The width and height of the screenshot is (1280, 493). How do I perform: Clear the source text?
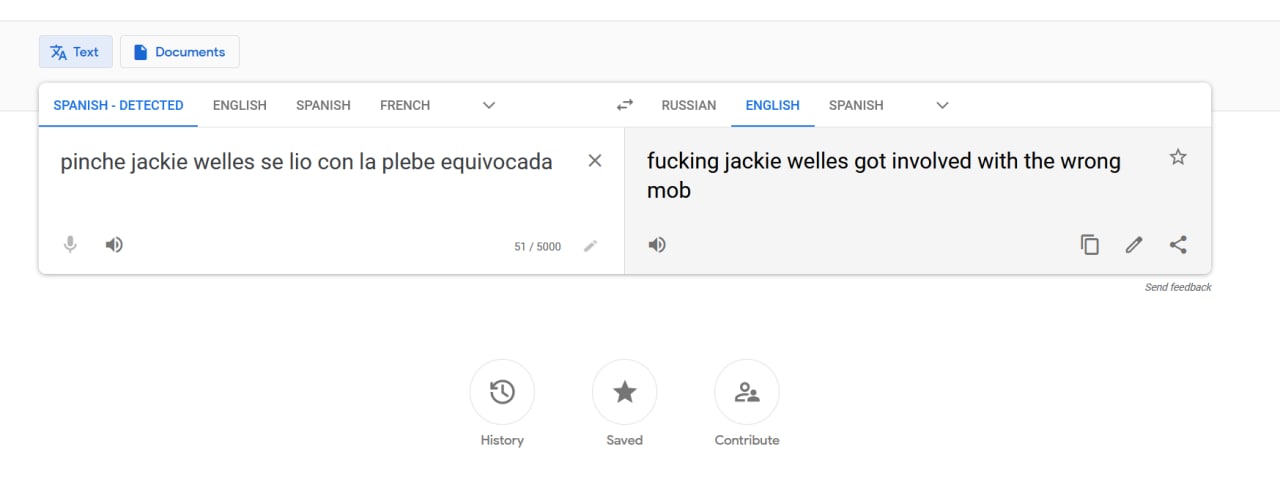tap(595, 161)
